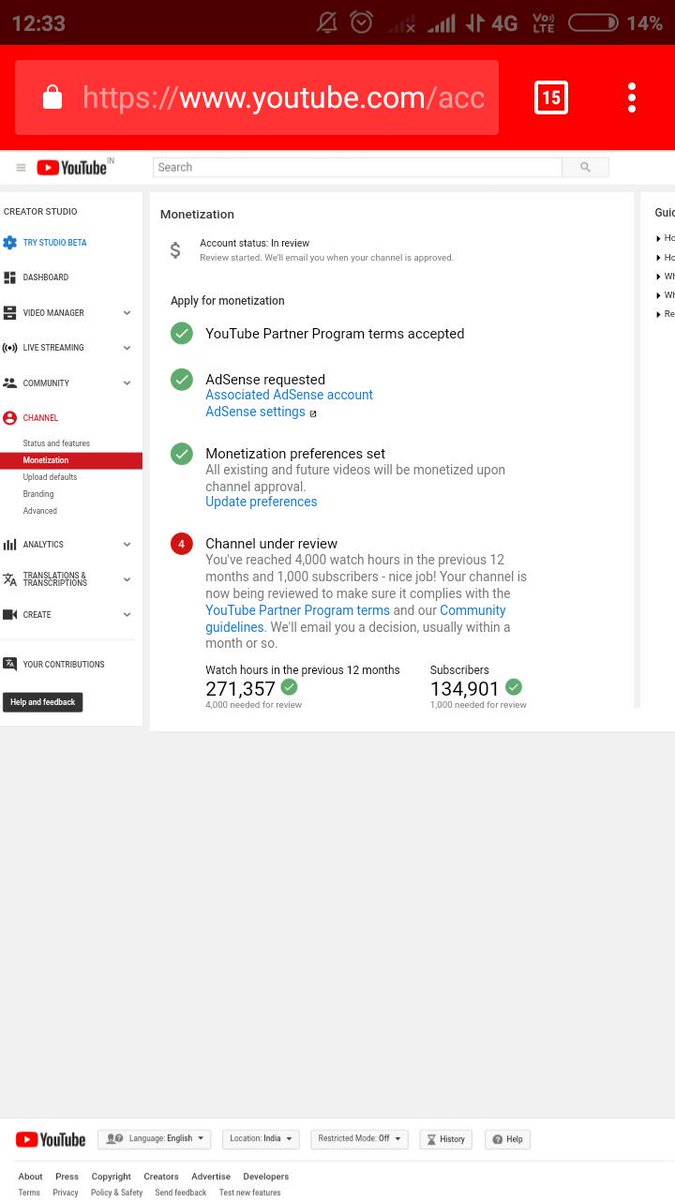
Task: Open AdSense settings link
Action: [x=255, y=412]
